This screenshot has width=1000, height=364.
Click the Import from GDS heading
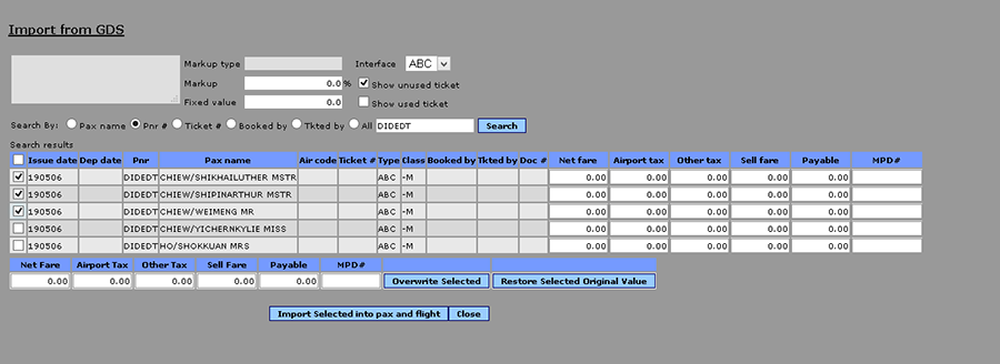[66, 30]
